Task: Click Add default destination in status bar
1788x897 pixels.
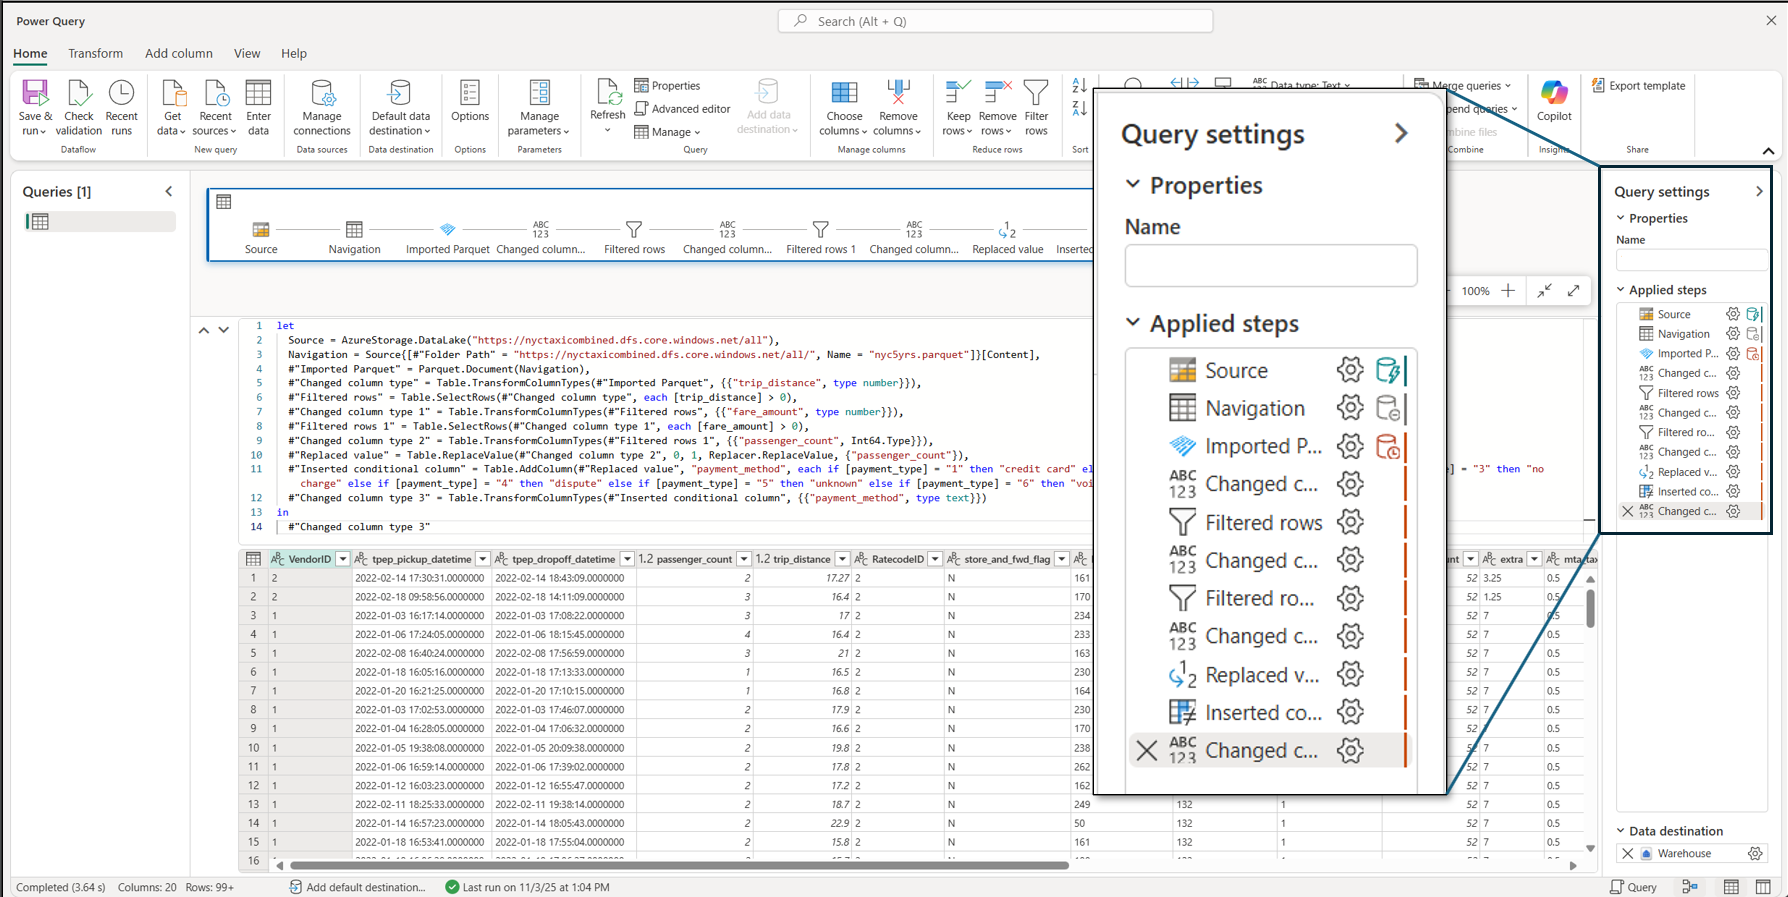Action: pos(357,887)
